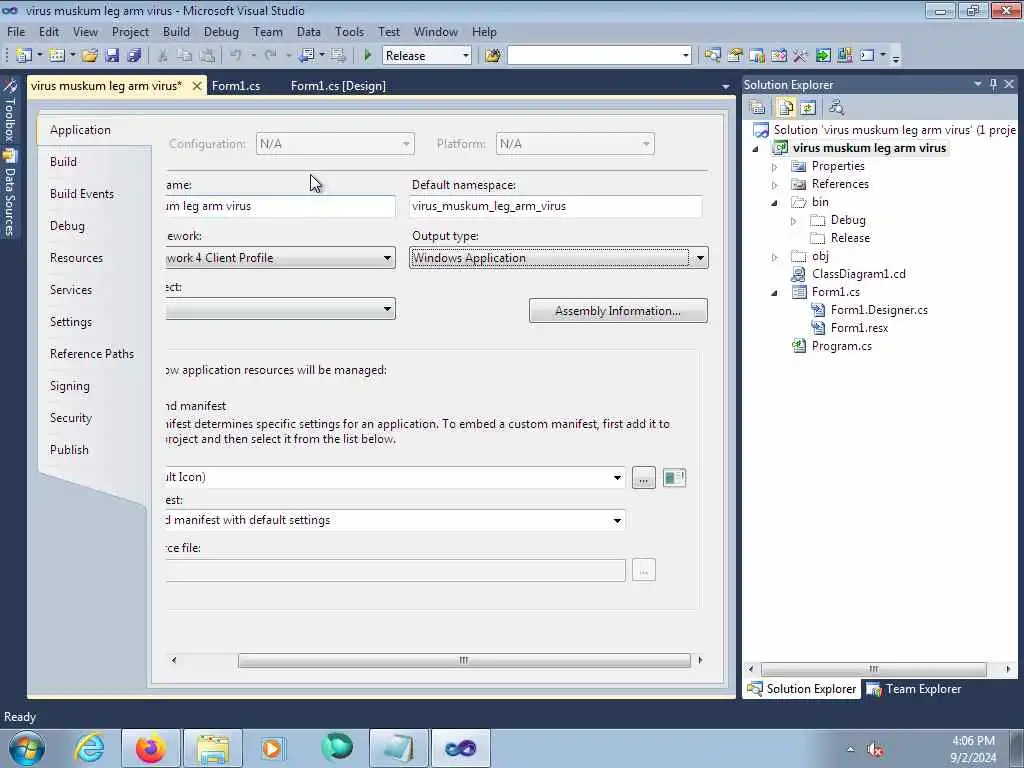This screenshot has width=1024, height=768.
Task: Click the New Project toolbar icon
Action: pos(24,56)
